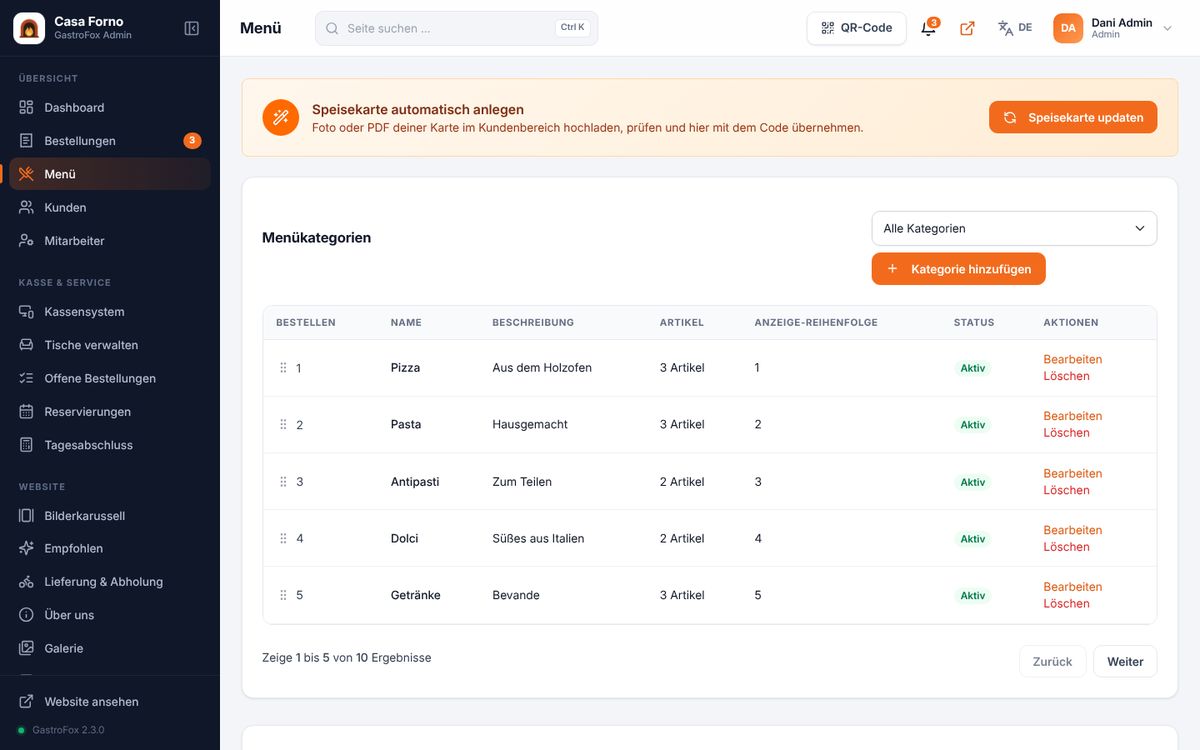
Task: Click the DA user avatar
Action: click(1068, 28)
